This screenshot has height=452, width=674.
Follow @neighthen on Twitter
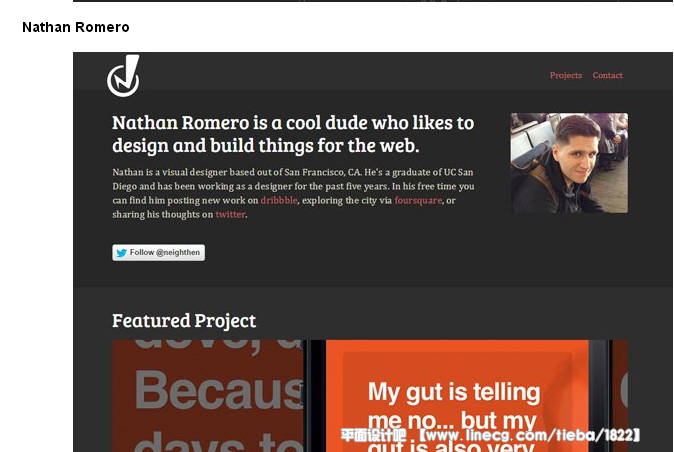pos(159,253)
